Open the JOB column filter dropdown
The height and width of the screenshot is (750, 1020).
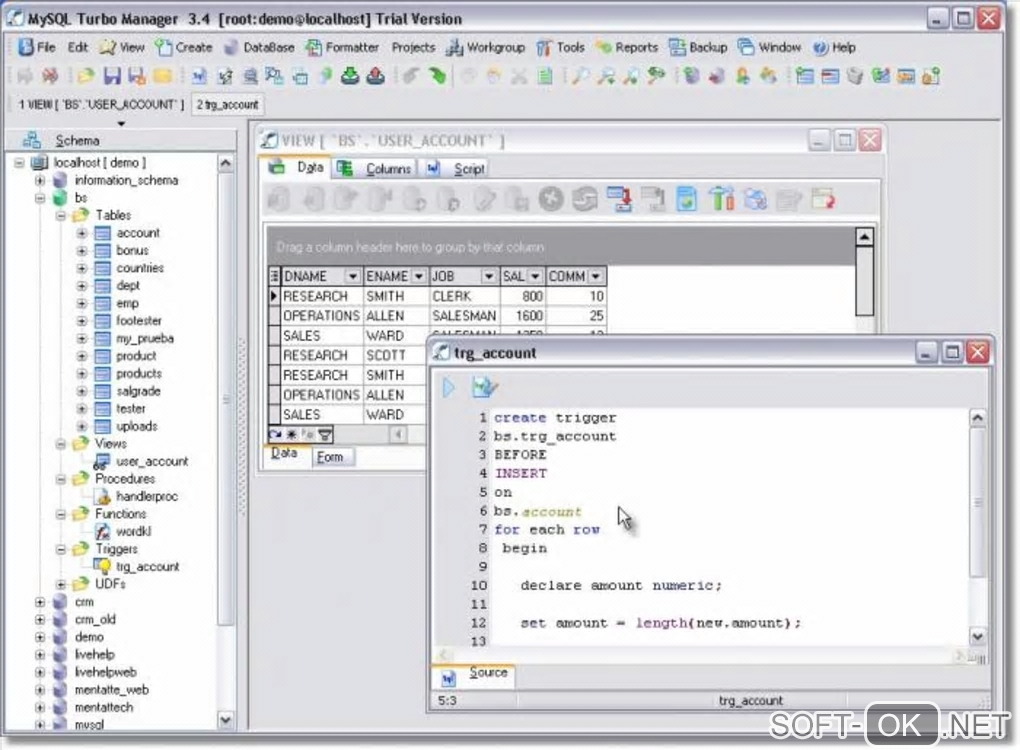tap(489, 276)
